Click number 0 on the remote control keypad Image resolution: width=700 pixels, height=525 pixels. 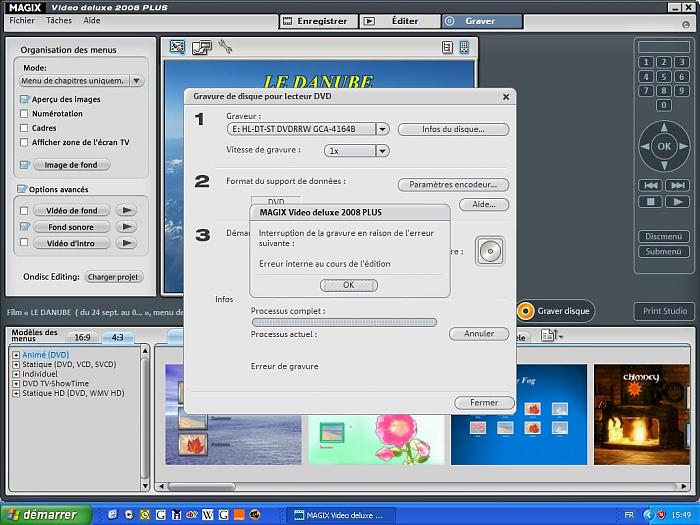click(x=663, y=105)
